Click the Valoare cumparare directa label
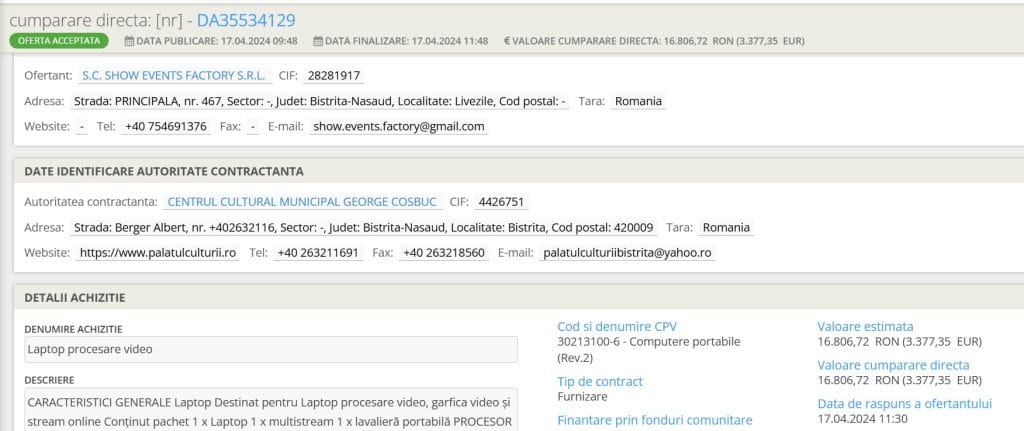 [893, 365]
